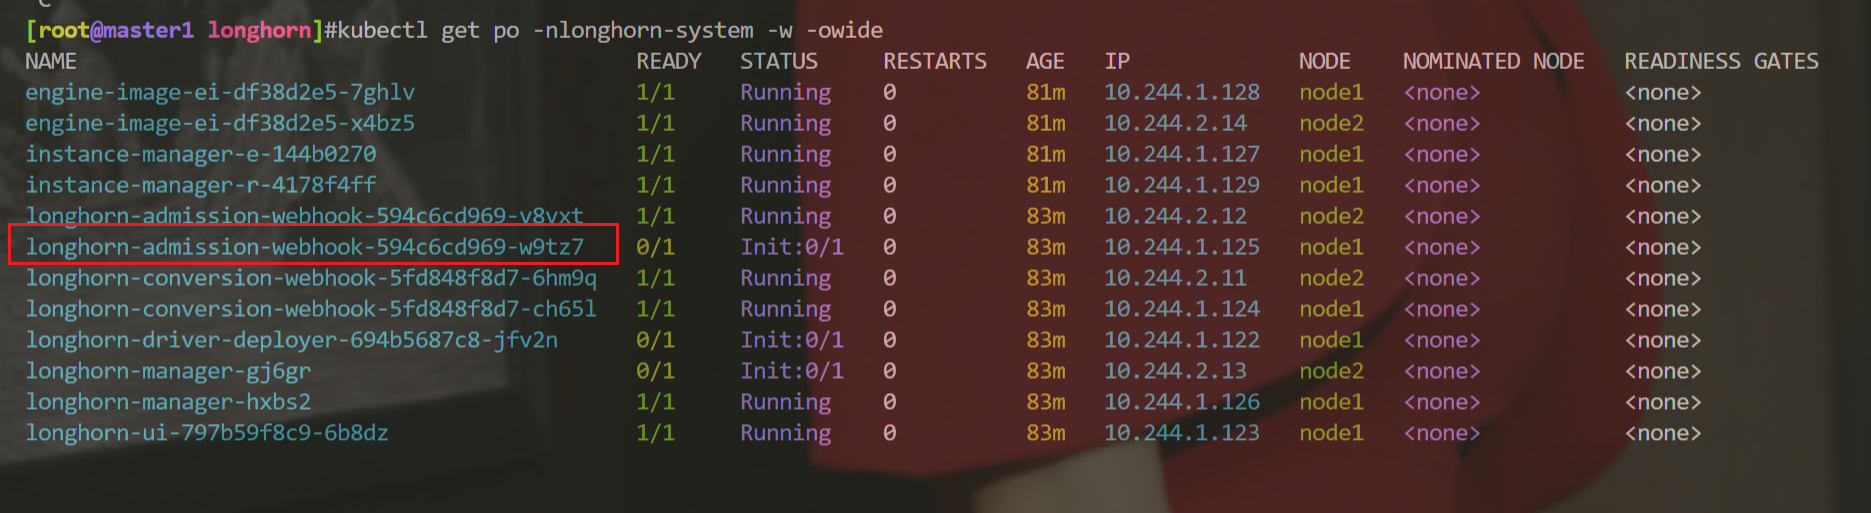The height and width of the screenshot is (513, 1871).
Task: Select IP address 10.244.2.11
Action: (x=1176, y=279)
